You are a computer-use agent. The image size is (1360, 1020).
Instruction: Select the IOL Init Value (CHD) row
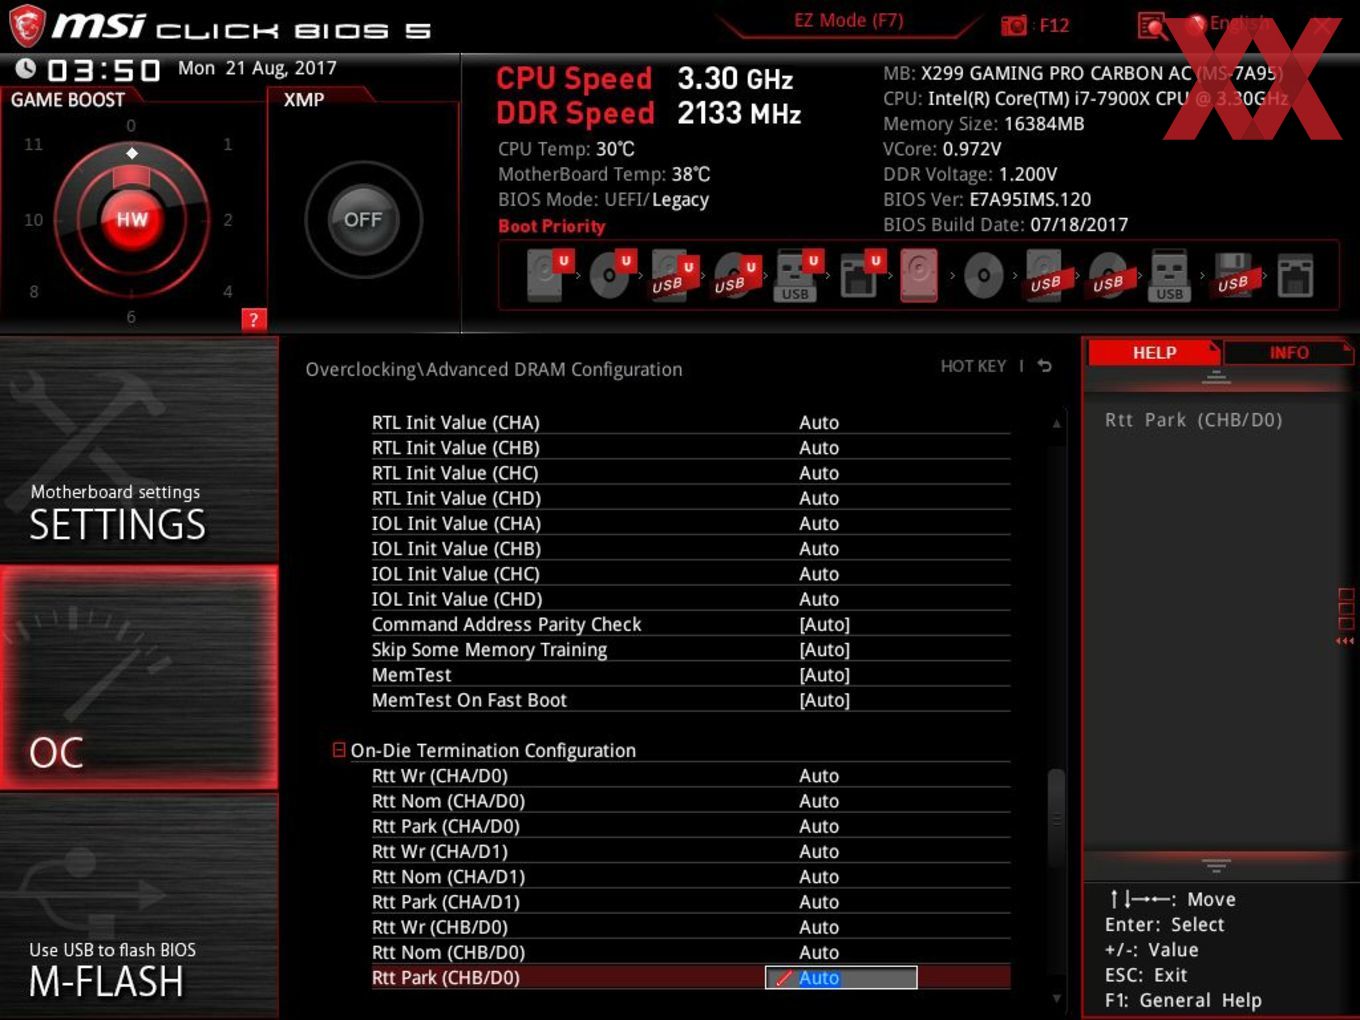click(690, 599)
